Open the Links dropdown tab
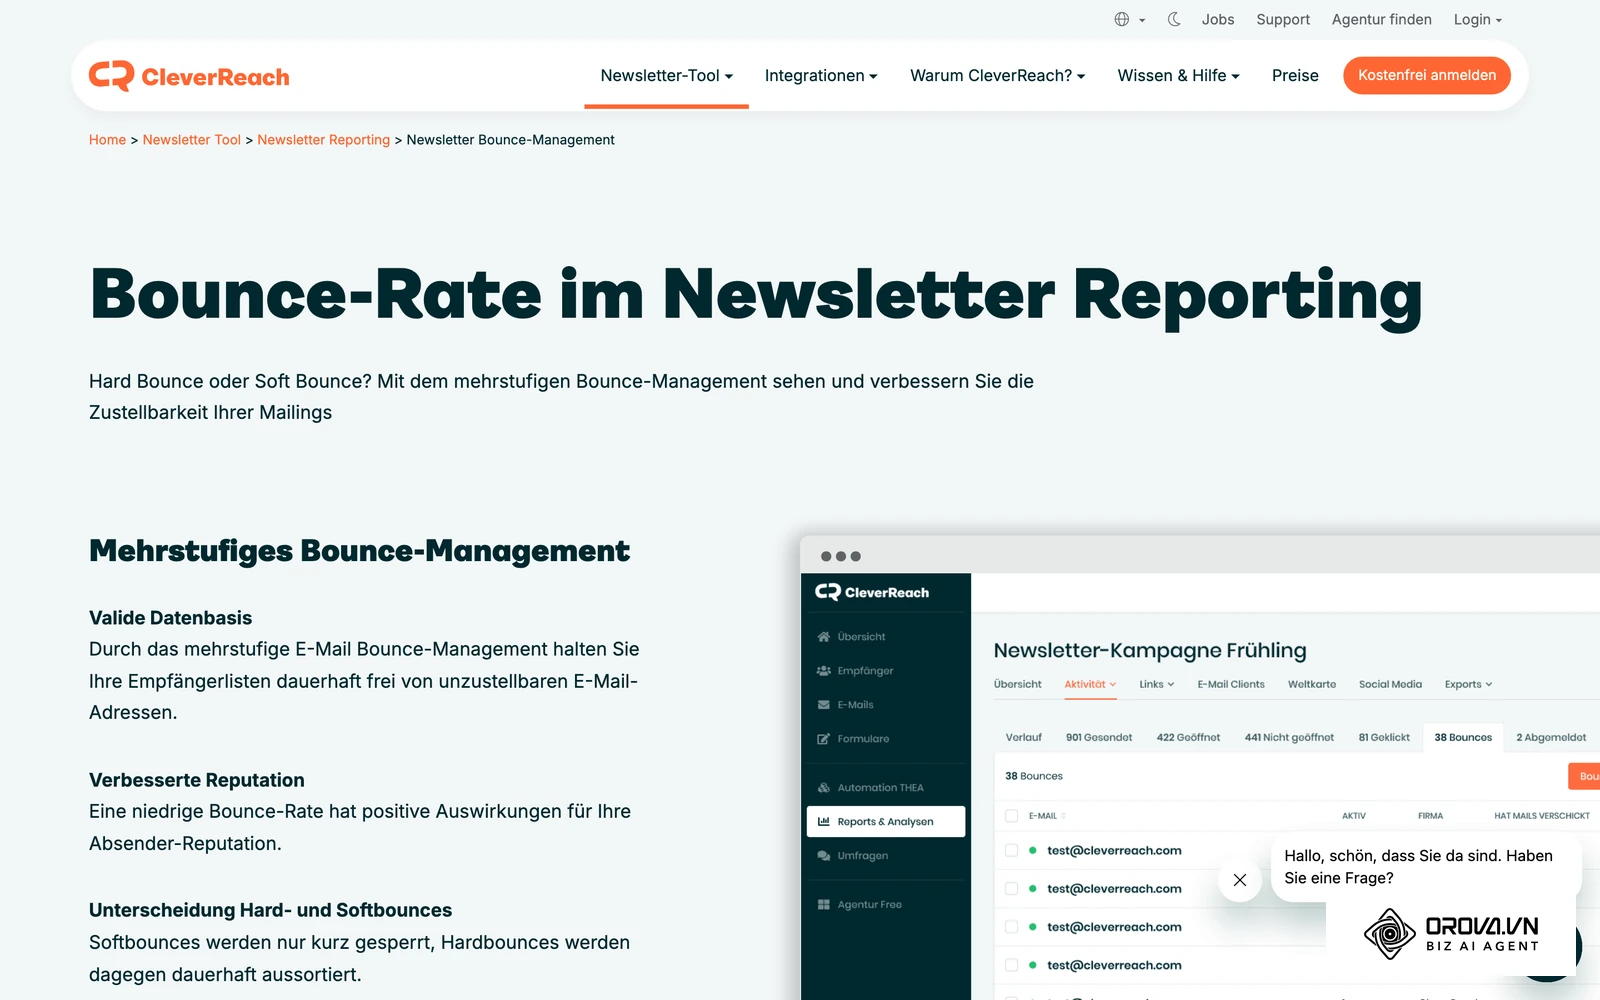Viewport: 1600px width, 1000px height. point(1156,685)
